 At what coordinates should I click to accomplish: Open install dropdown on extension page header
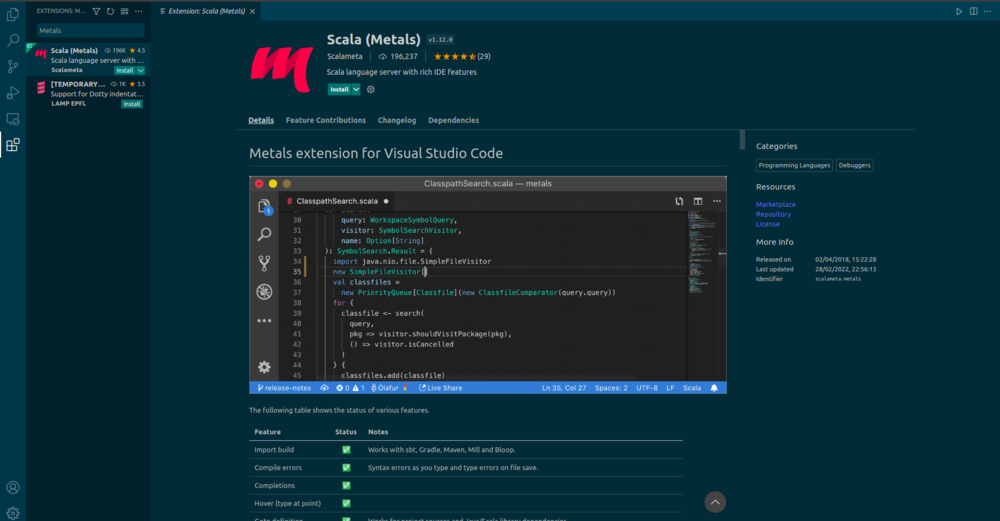pos(356,90)
